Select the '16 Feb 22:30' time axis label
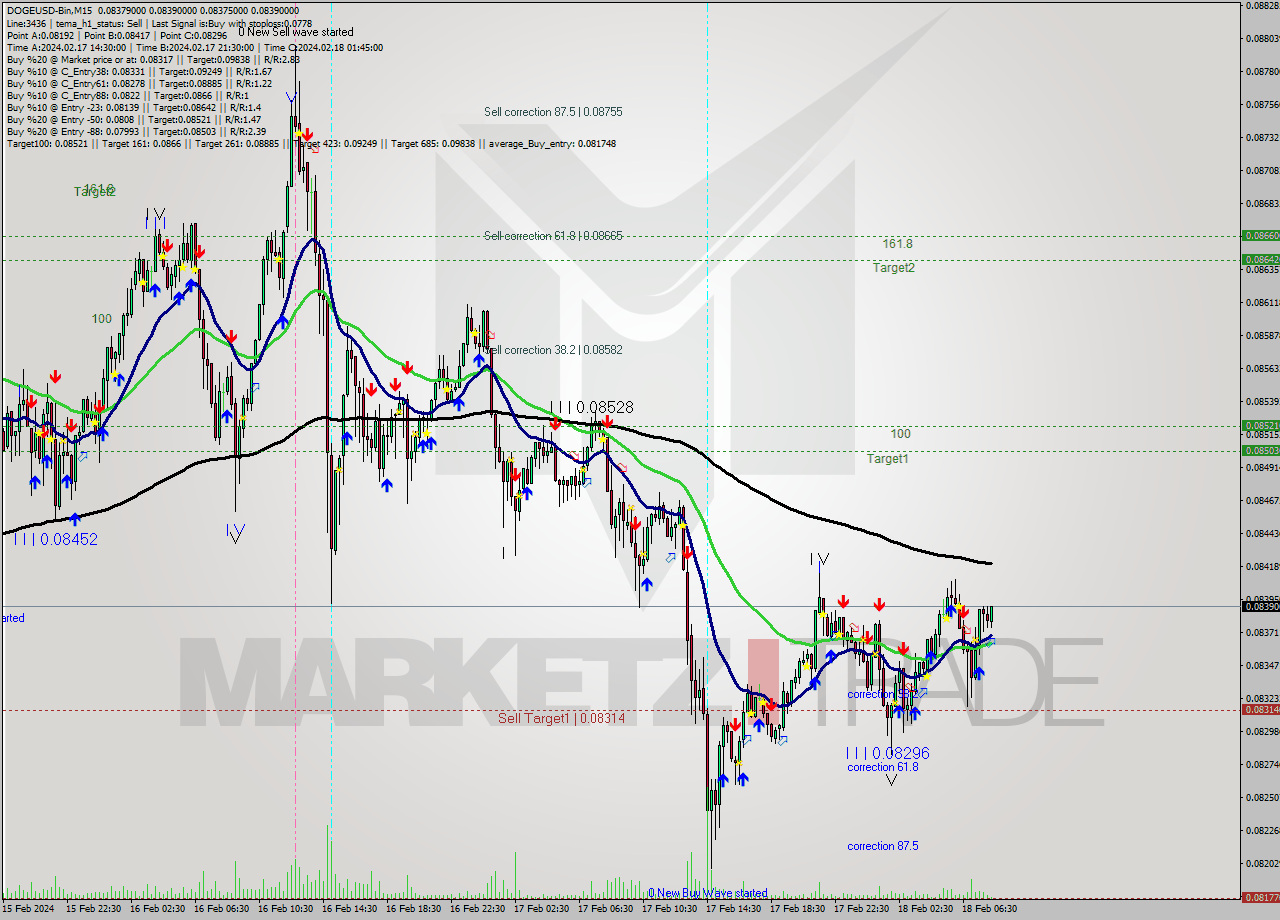Viewport: 1280px width, 920px height. tap(477, 909)
